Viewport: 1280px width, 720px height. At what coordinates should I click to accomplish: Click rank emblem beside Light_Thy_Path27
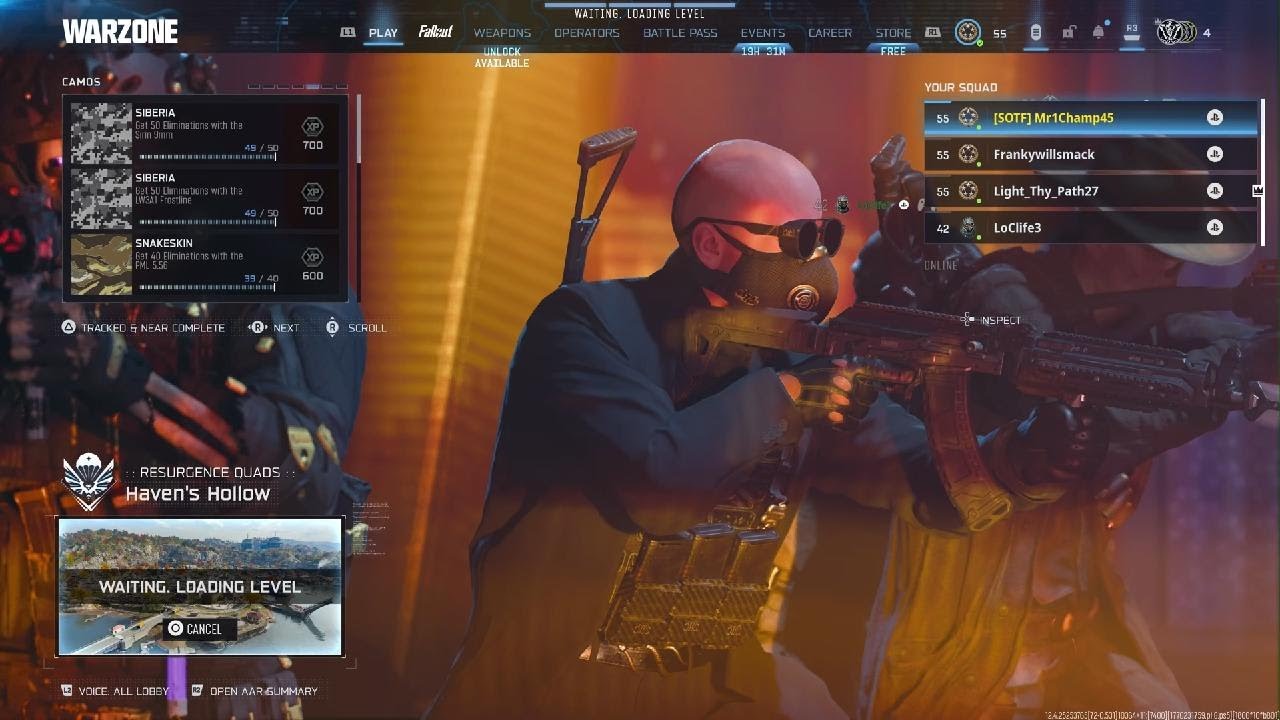point(968,191)
